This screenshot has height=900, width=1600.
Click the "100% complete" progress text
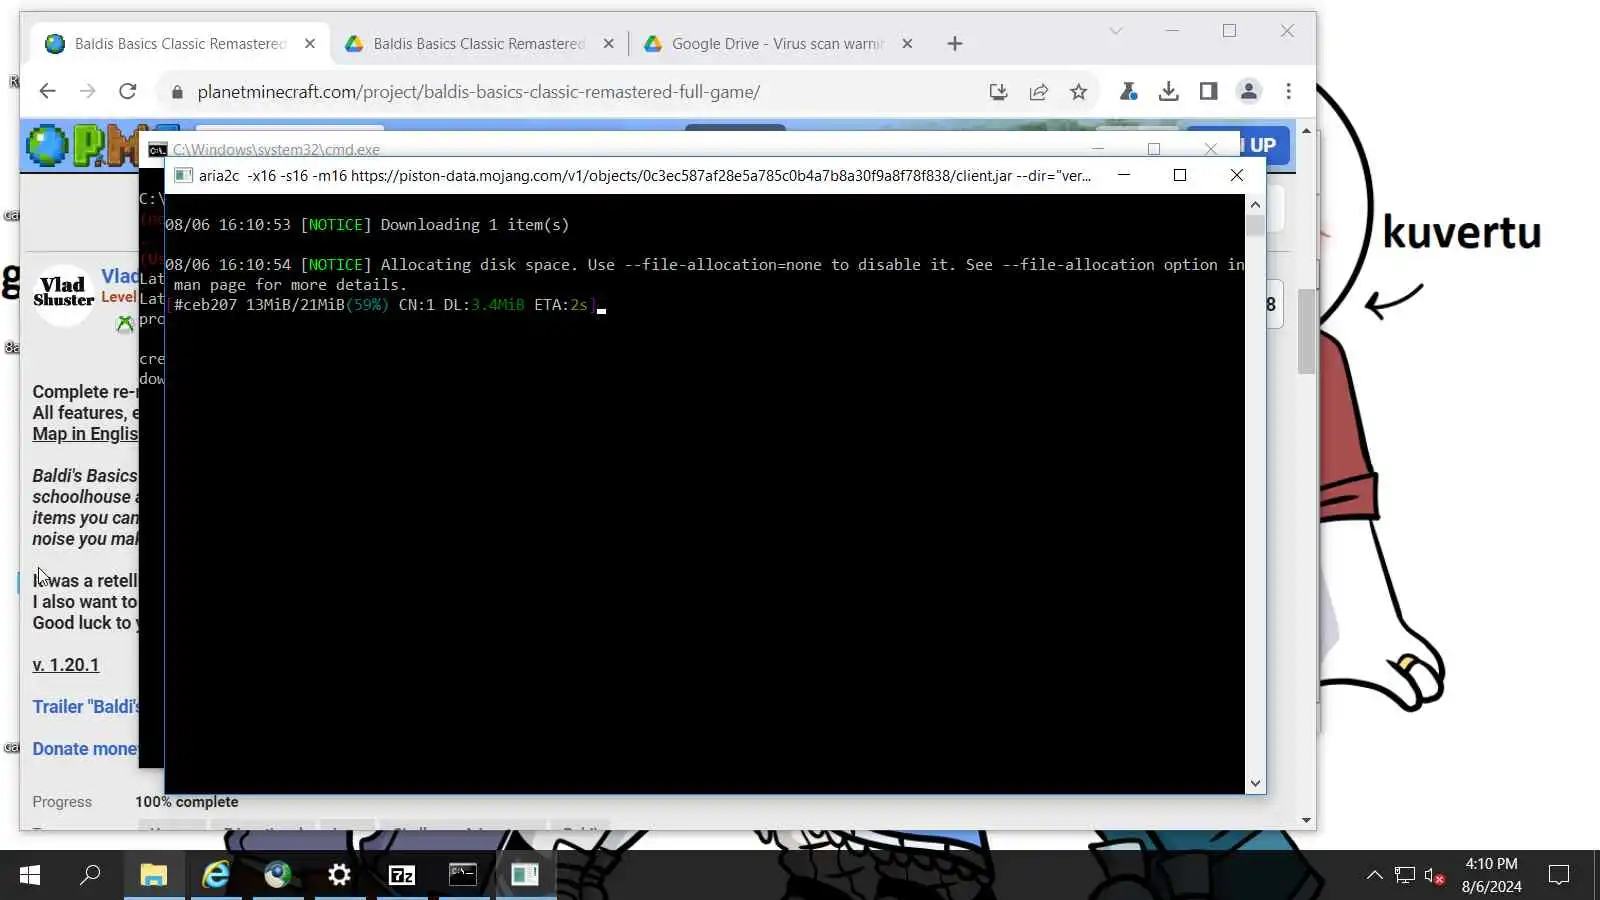187,802
